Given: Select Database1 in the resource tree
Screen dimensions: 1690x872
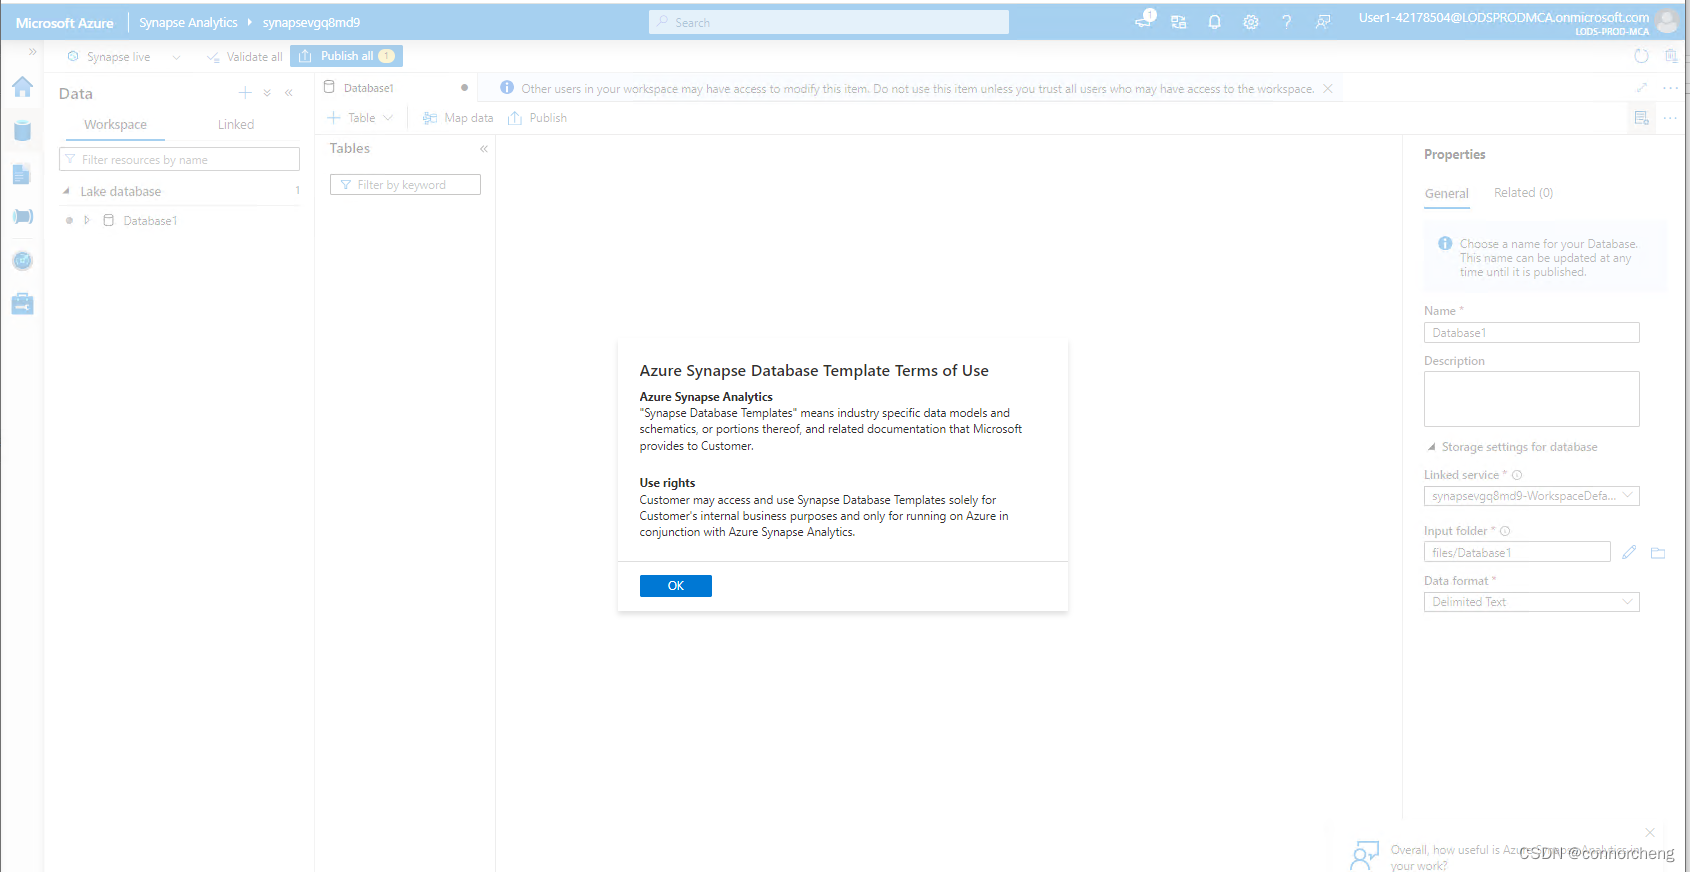Looking at the screenshot, I should point(150,221).
